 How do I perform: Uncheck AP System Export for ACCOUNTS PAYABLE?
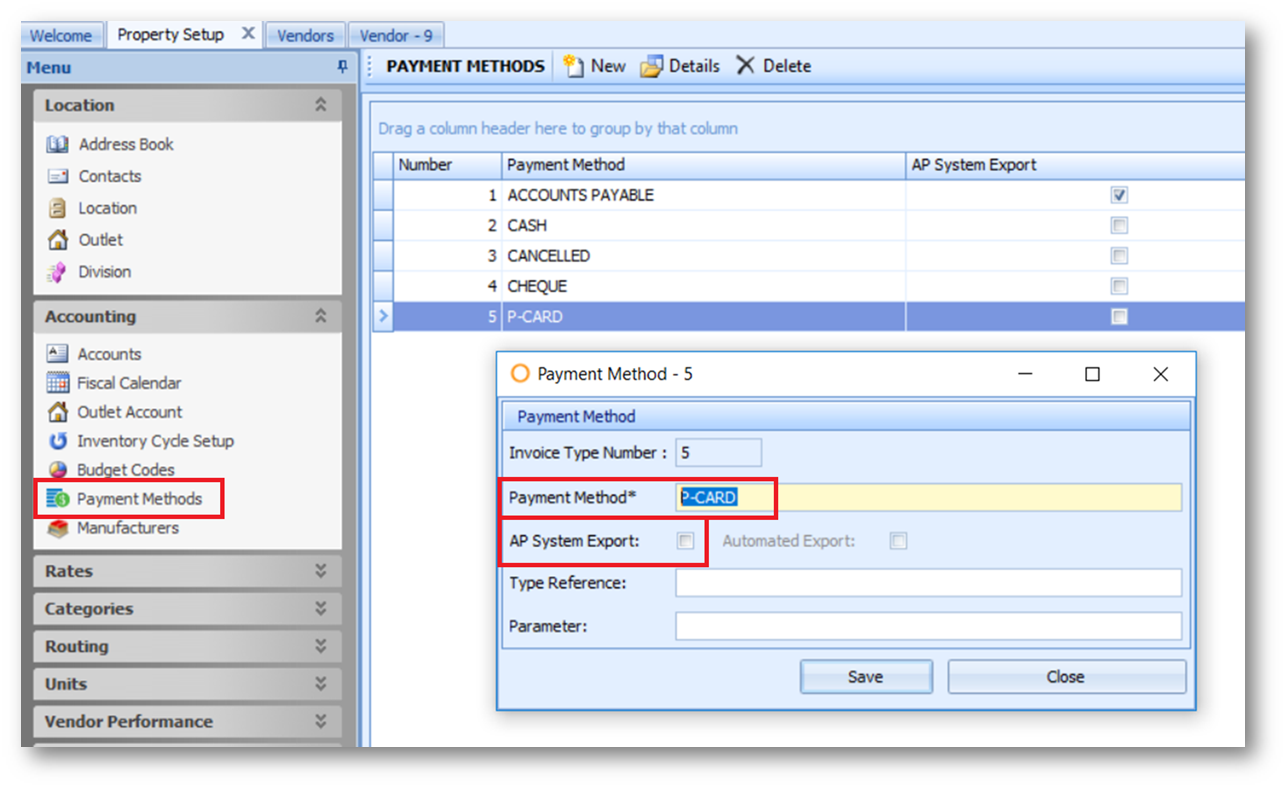(x=1119, y=196)
